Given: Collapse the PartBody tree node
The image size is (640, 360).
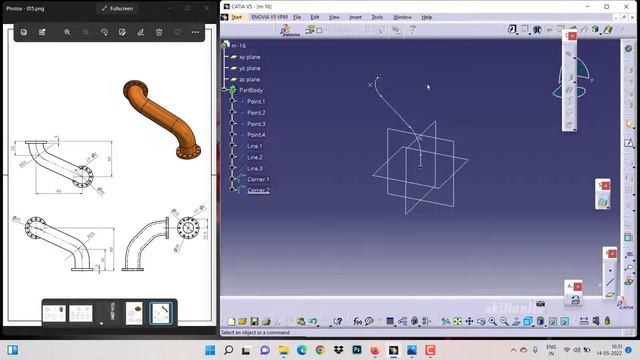Looking at the screenshot, I should [x=224, y=90].
